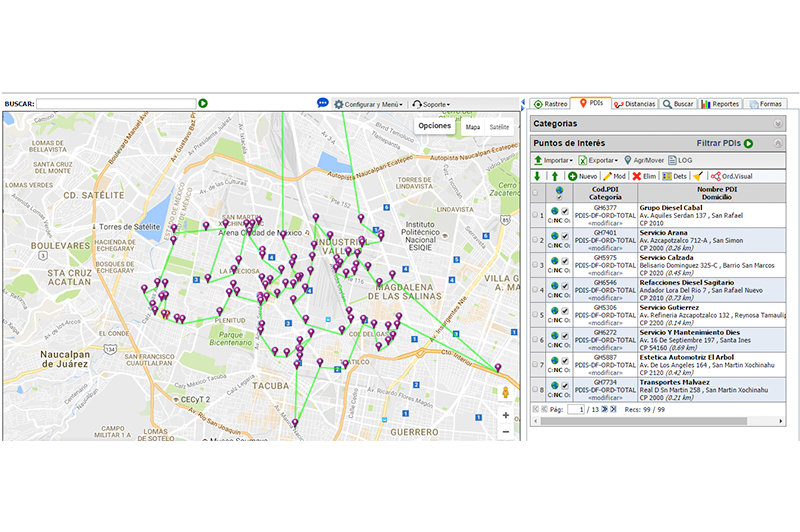Click «modificar» link for GH6377
The image size is (800, 532).
605,223
